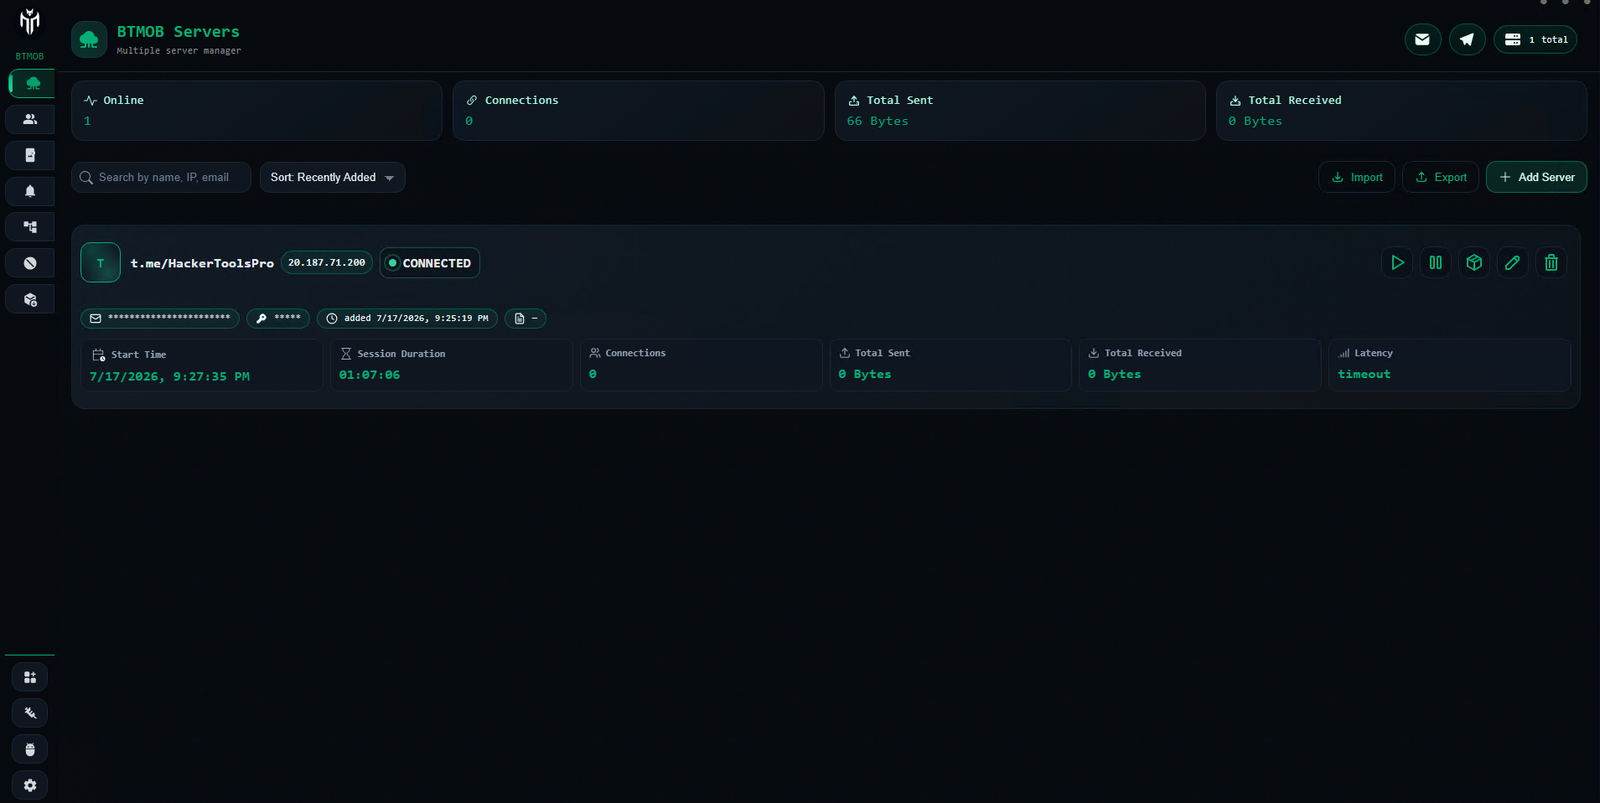This screenshot has height=803, width=1600.
Task: Click the 'added 7/17/2026, 9:25:19 PM' chip
Action: click(x=407, y=318)
